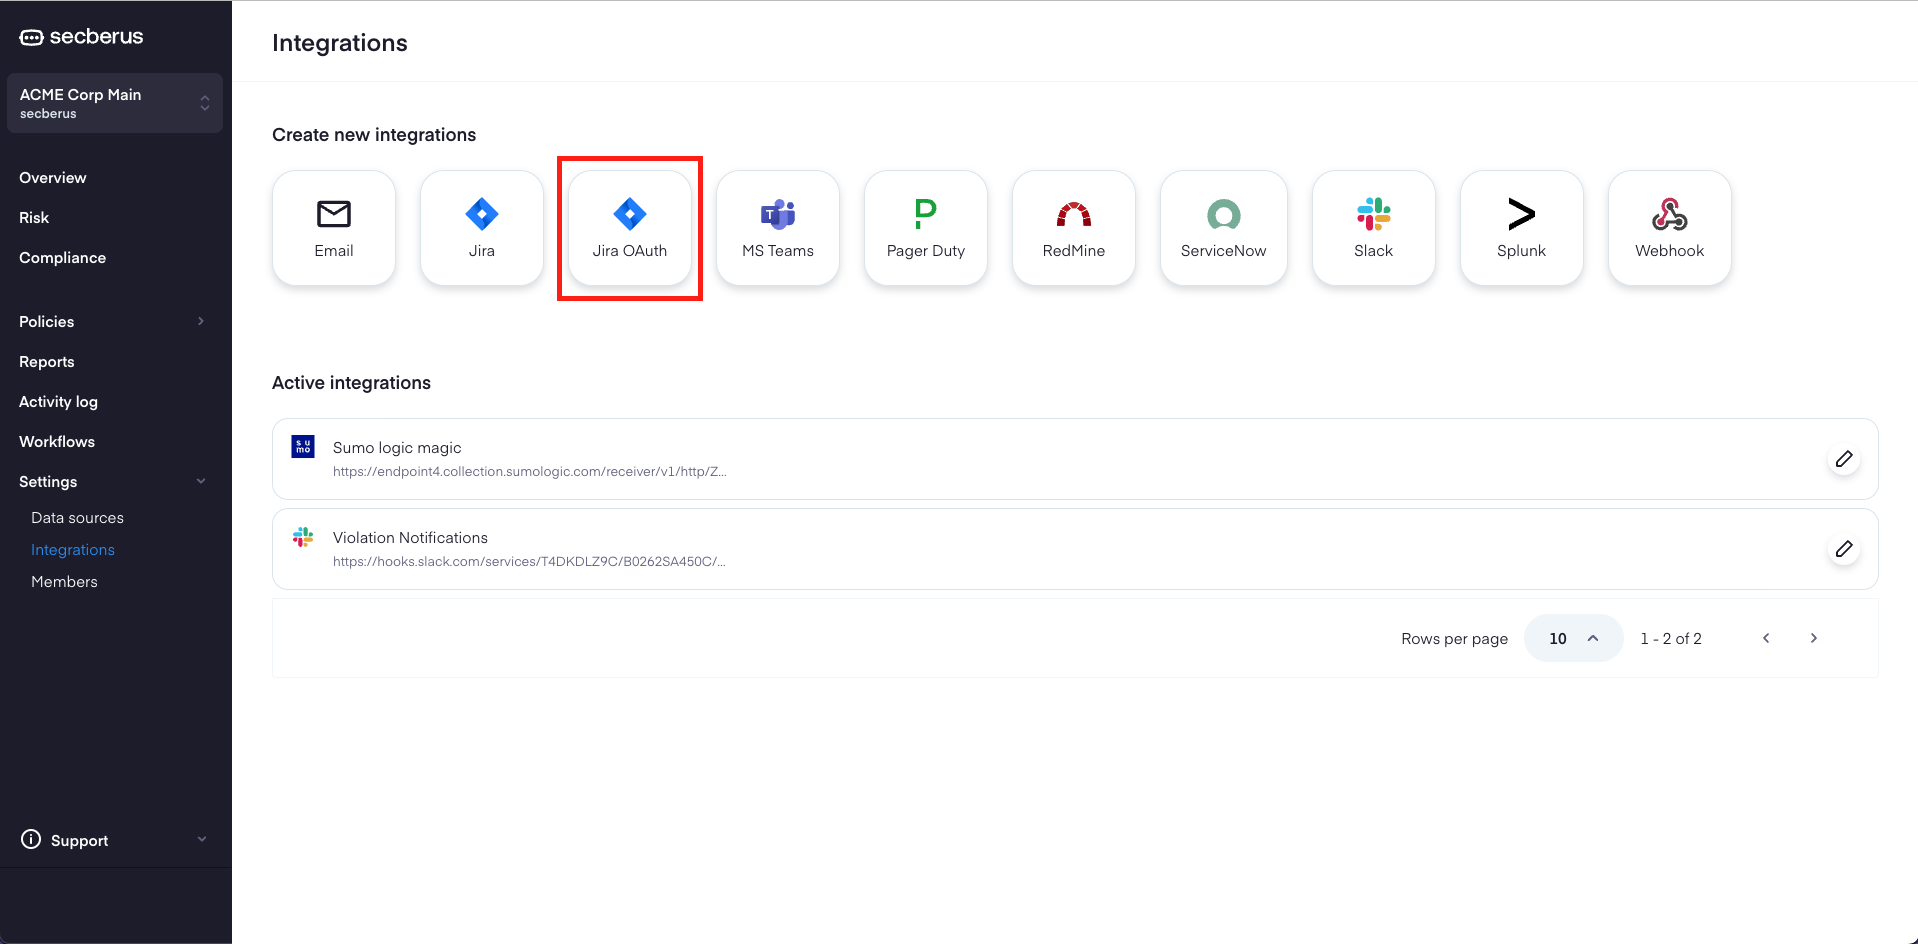Open Data sources settings
The image size is (1918, 944).
tap(77, 518)
